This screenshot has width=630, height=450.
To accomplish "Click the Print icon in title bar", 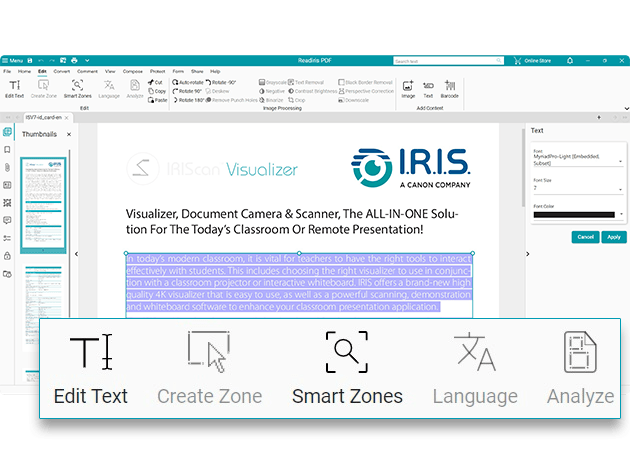I will coord(74,61).
